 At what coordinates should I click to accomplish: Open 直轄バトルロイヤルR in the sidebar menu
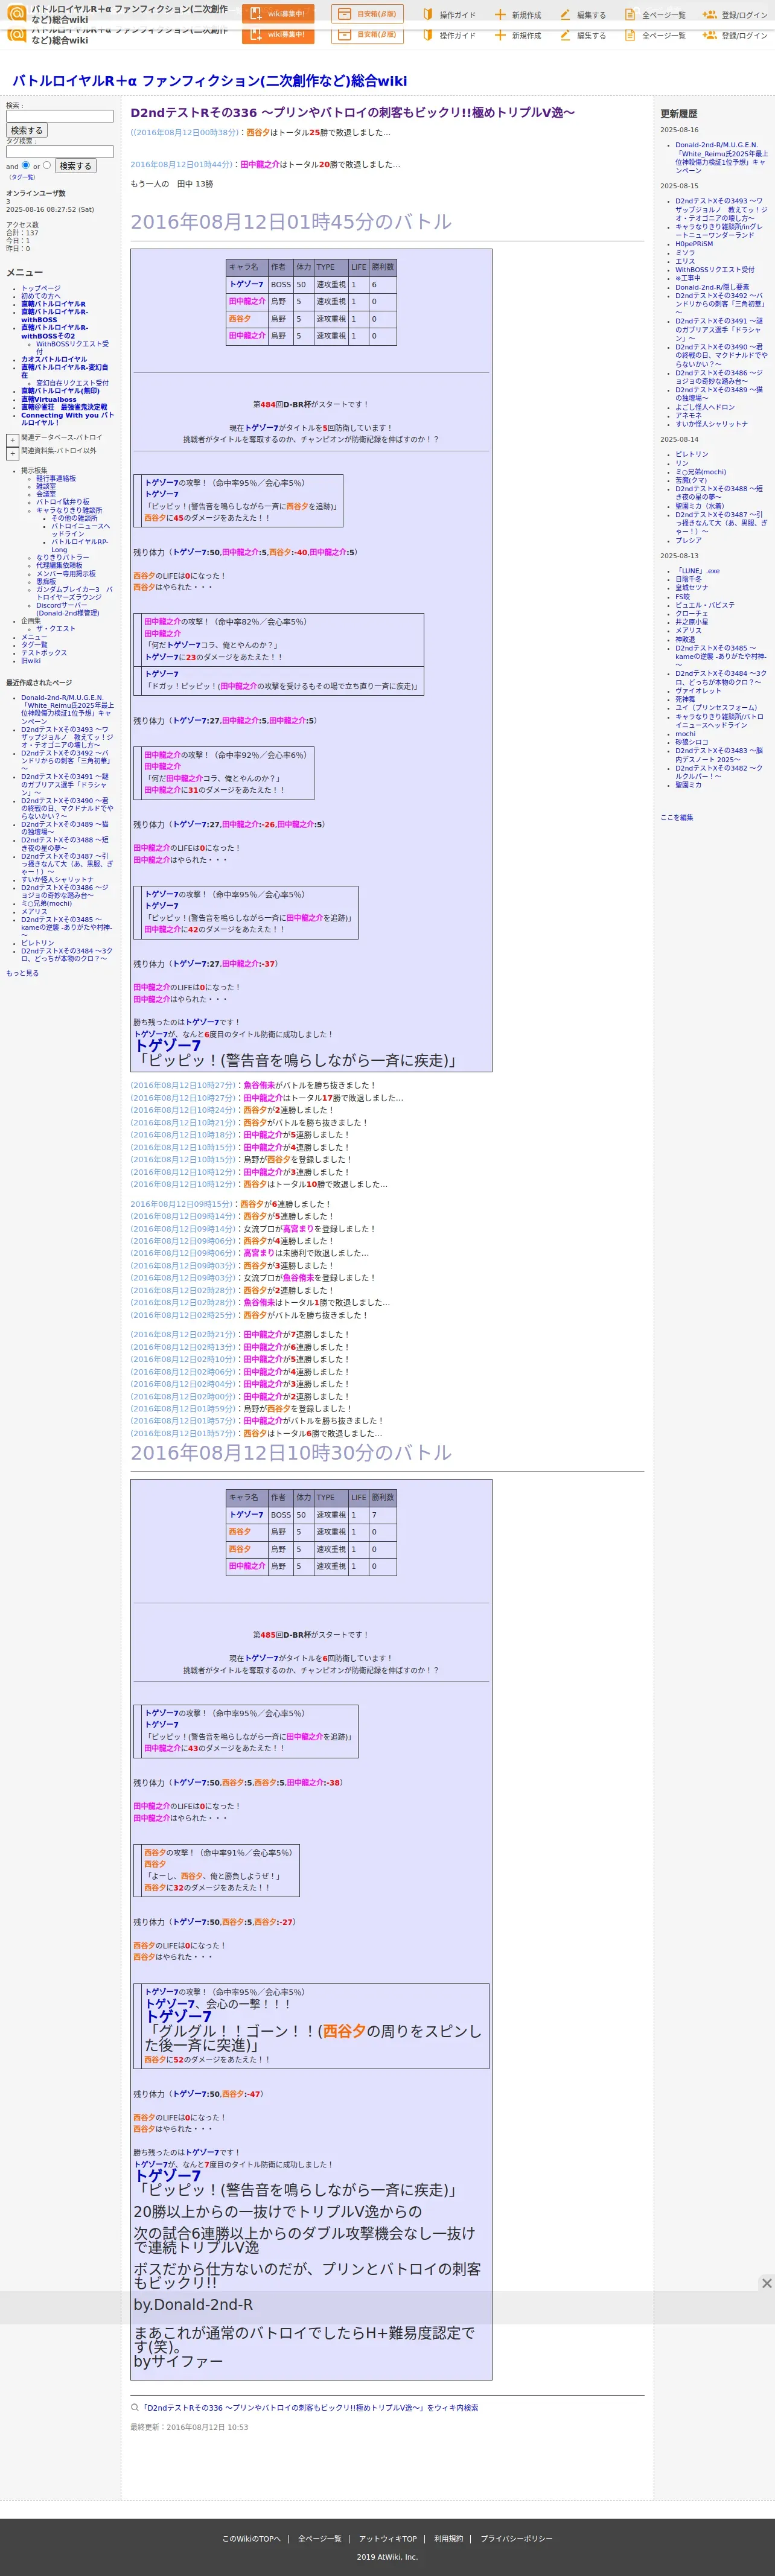pyautogui.click(x=53, y=304)
